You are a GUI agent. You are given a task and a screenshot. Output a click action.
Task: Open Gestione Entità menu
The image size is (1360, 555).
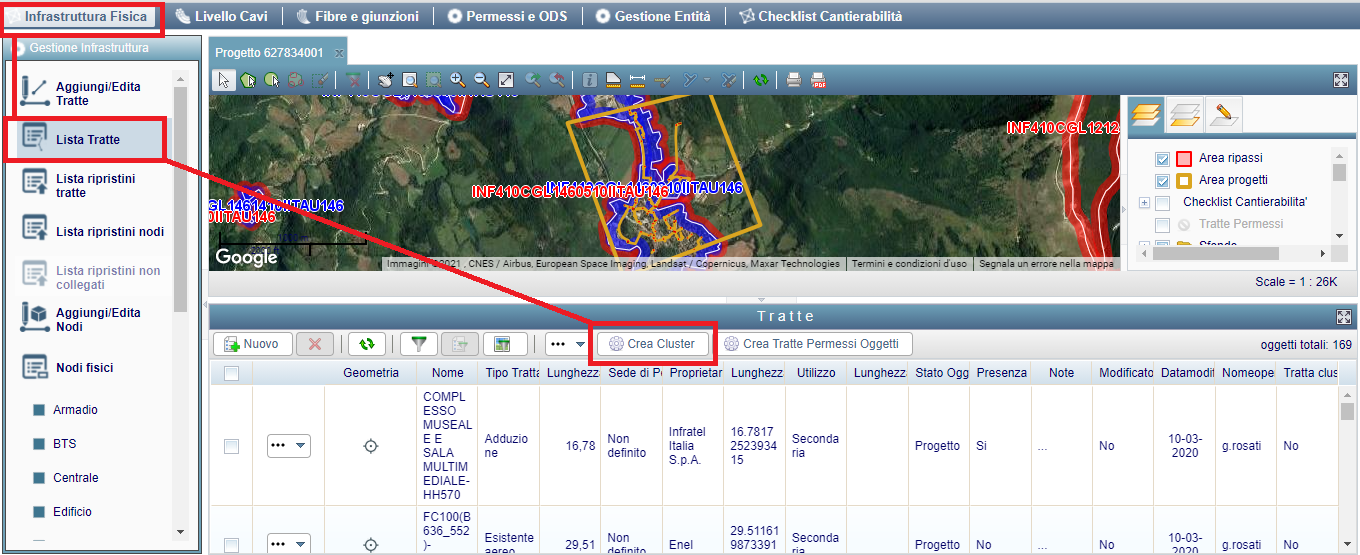pyautogui.click(x=653, y=16)
